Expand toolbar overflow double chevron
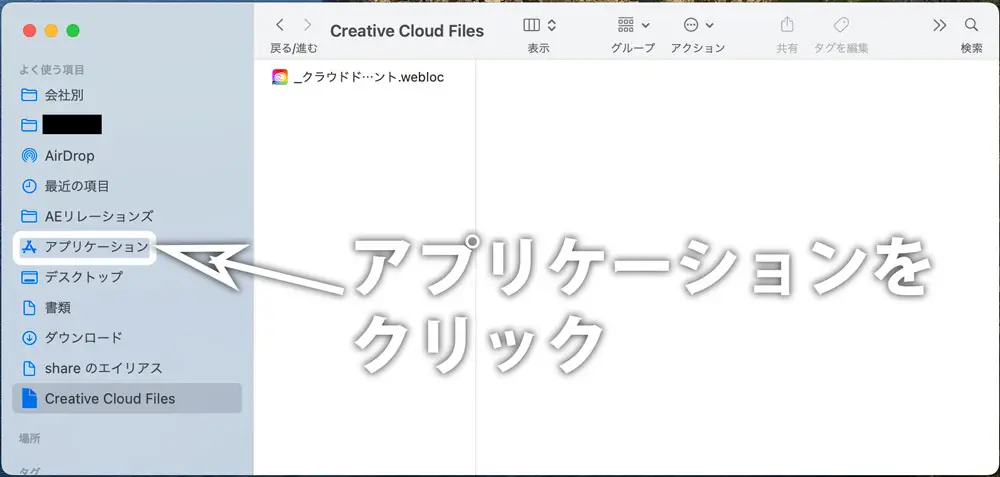The width and height of the screenshot is (1000, 477). (939, 26)
